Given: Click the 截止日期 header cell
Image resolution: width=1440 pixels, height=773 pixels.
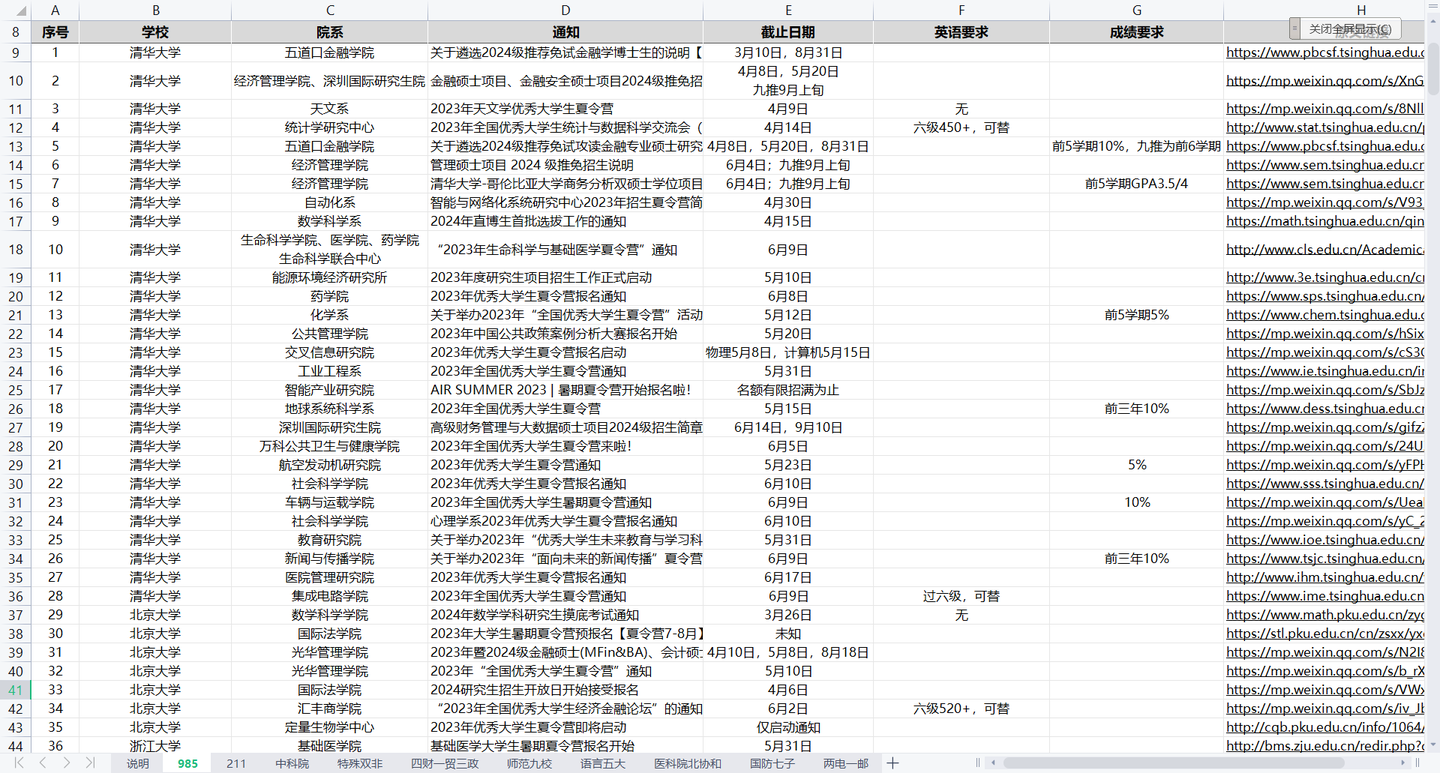Looking at the screenshot, I should tap(788, 32).
